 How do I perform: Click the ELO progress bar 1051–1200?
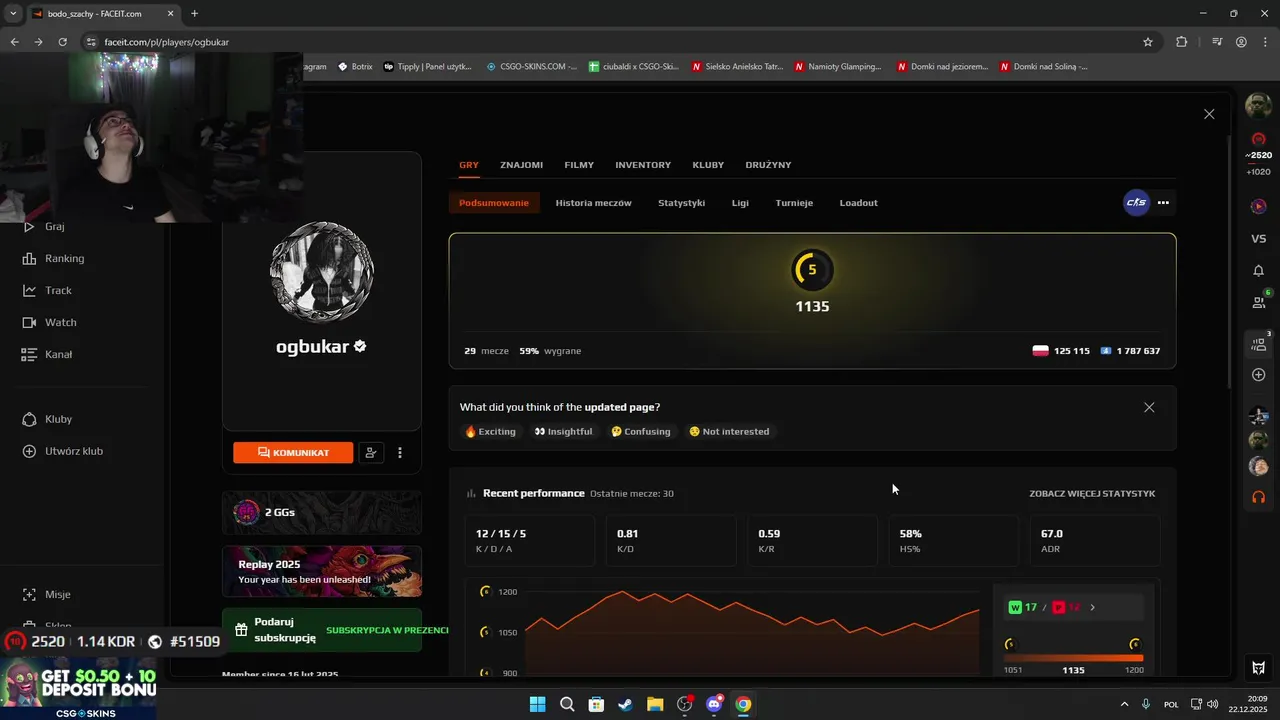click(x=1074, y=657)
